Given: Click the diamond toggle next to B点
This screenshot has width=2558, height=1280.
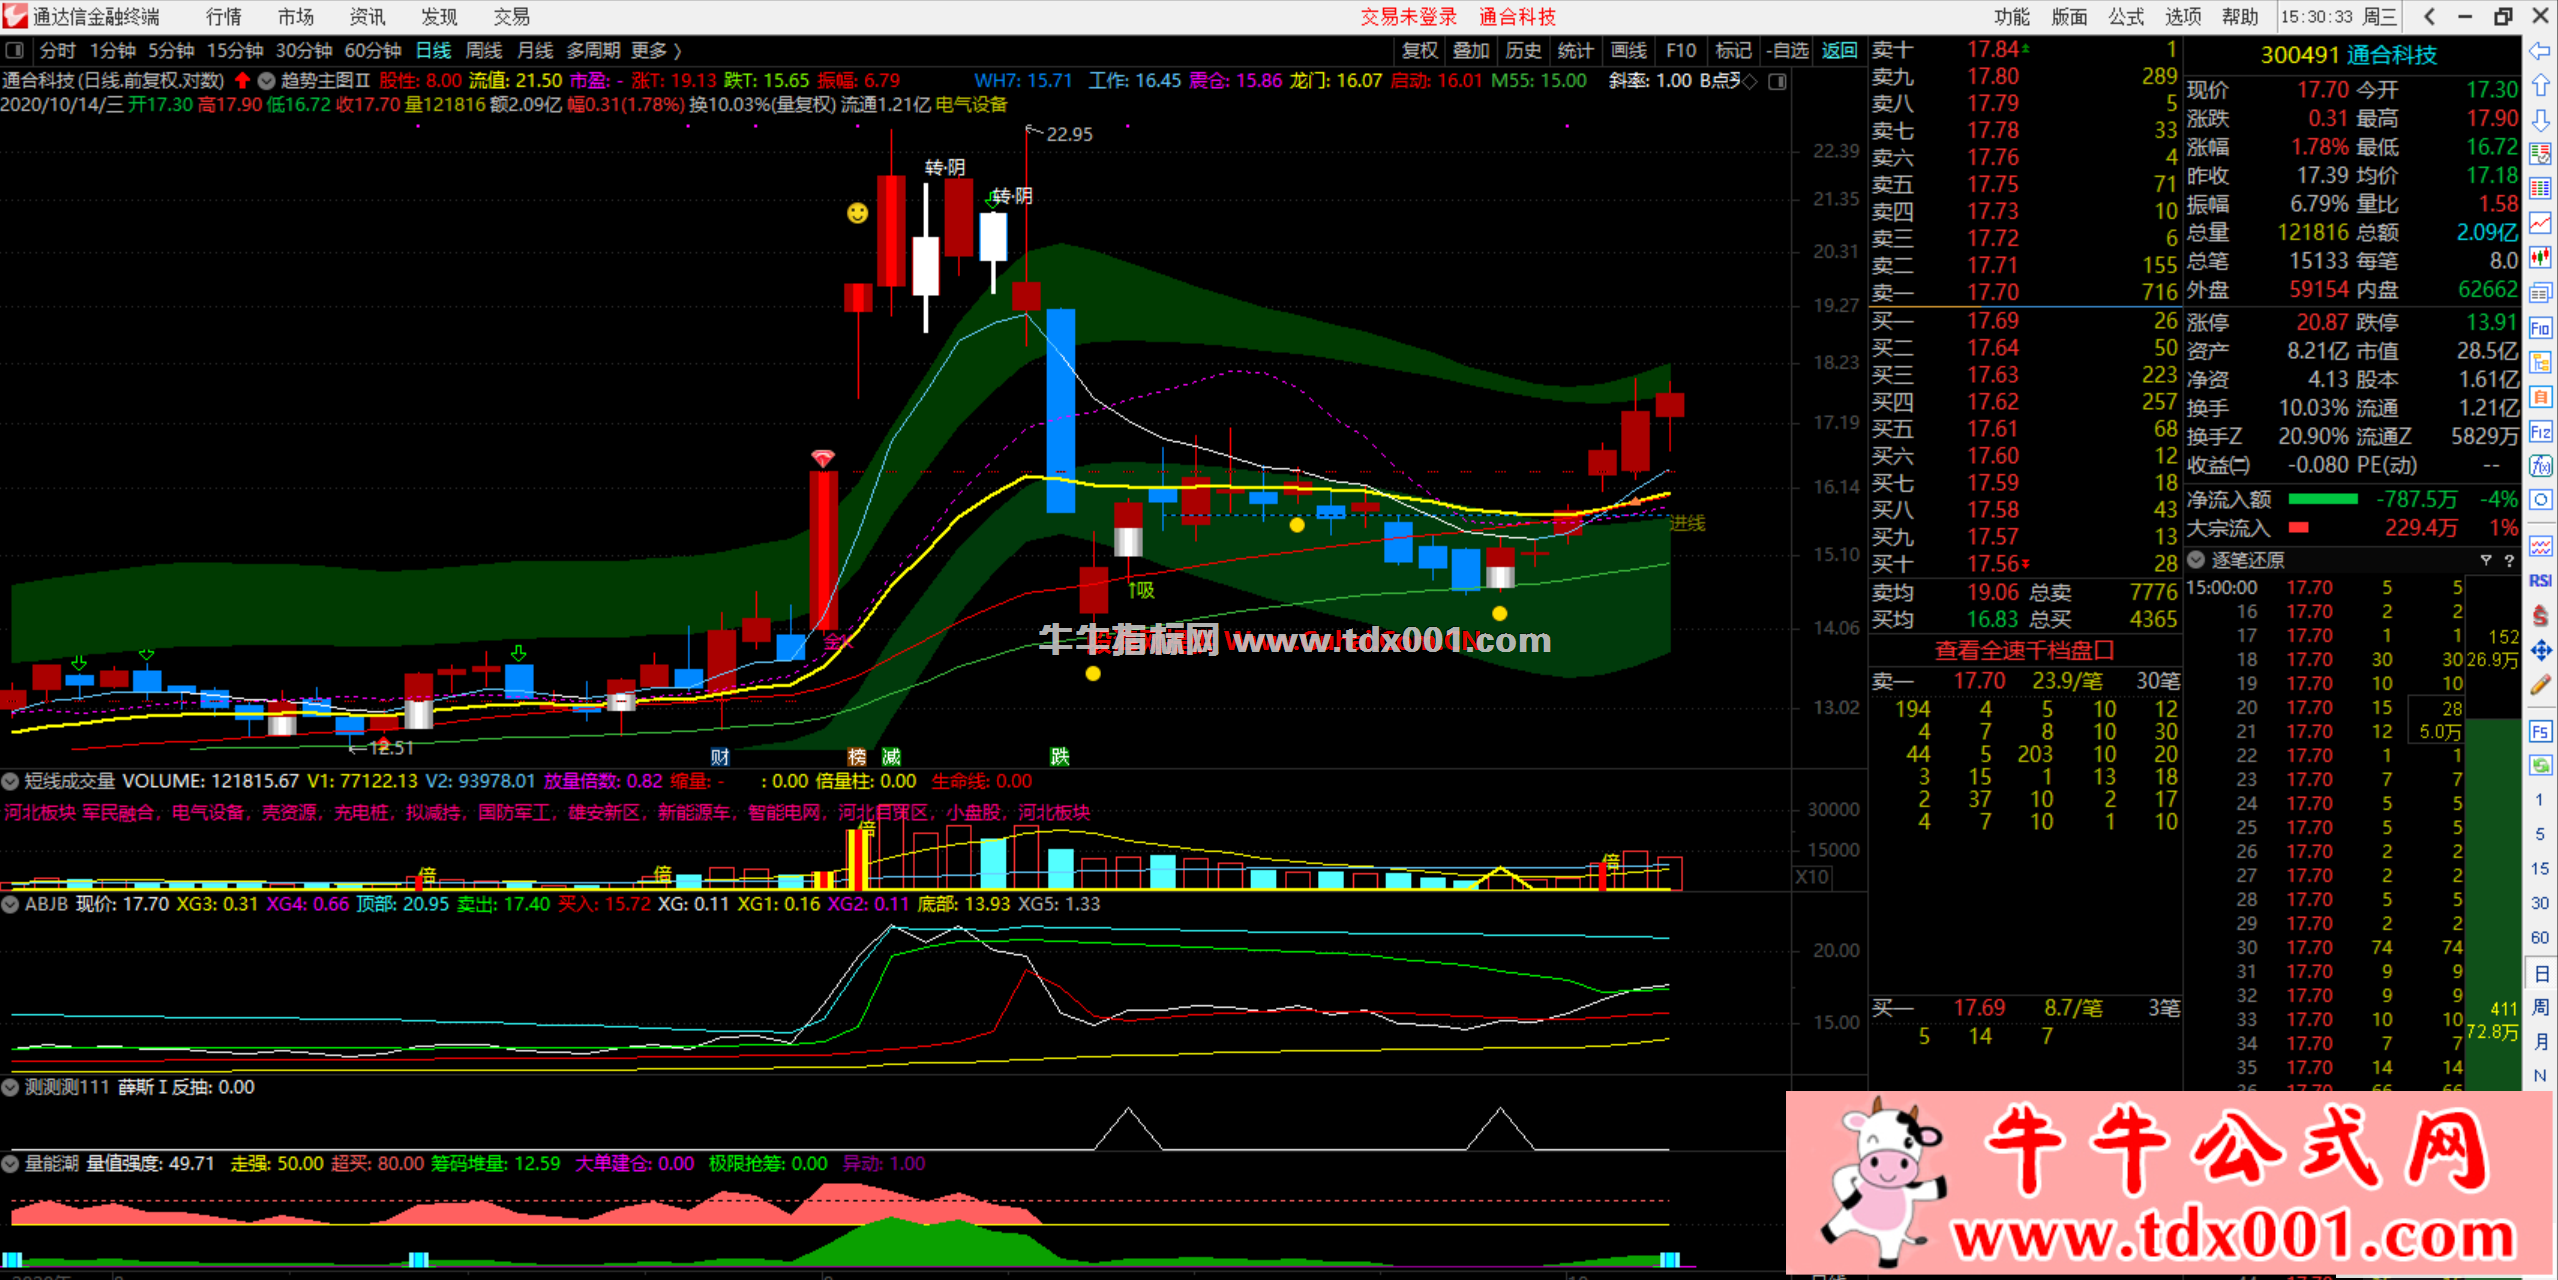Looking at the screenshot, I should point(1750,82).
